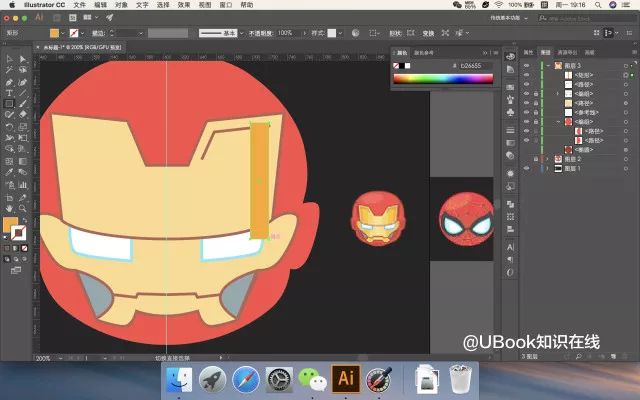Open the 编辑 menu
Screen dimensions: 640x400
click(x=100, y=5)
